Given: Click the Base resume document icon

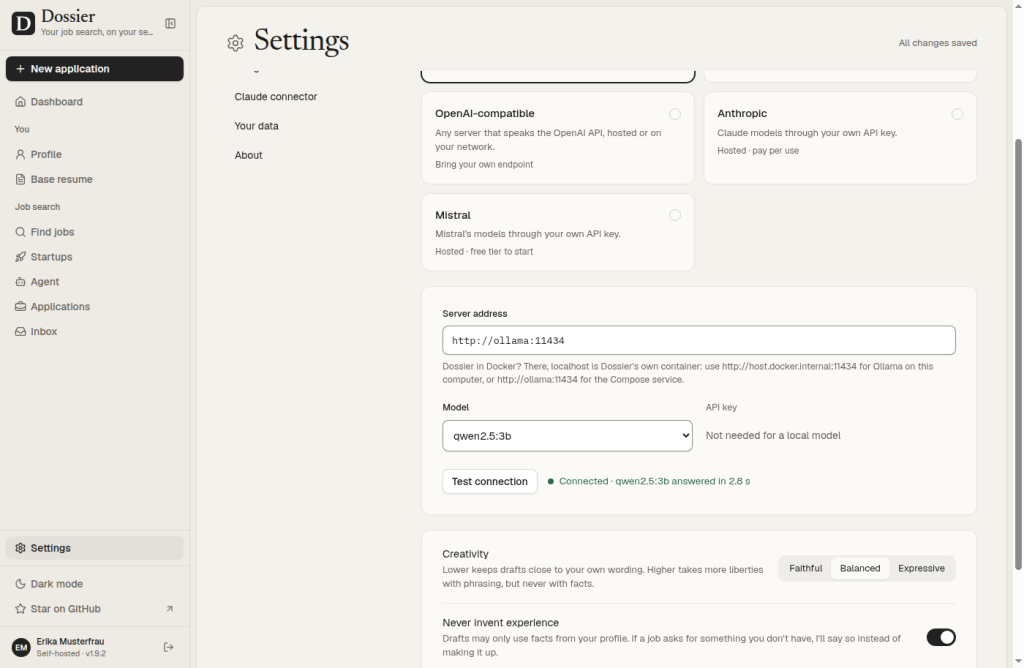Looking at the screenshot, I should [20, 180].
